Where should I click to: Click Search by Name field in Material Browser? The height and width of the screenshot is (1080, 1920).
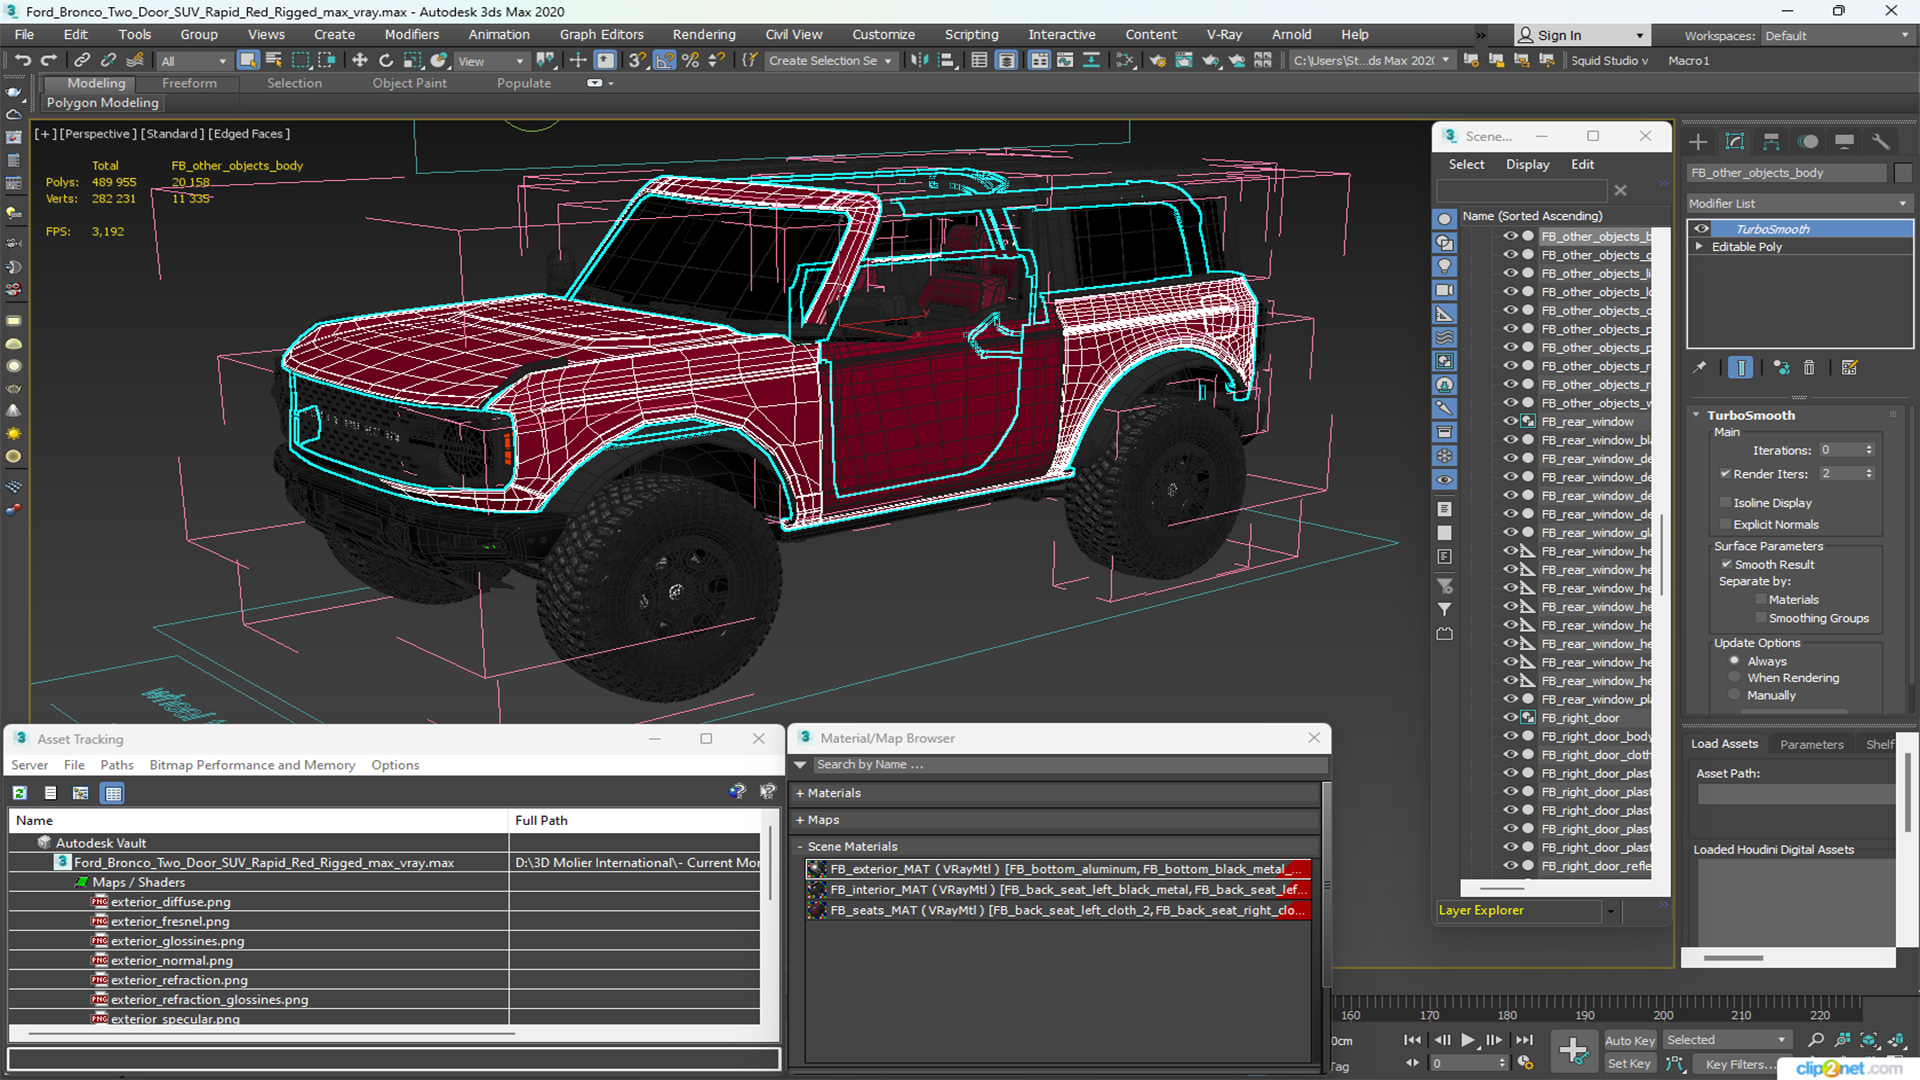[1070, 765]
